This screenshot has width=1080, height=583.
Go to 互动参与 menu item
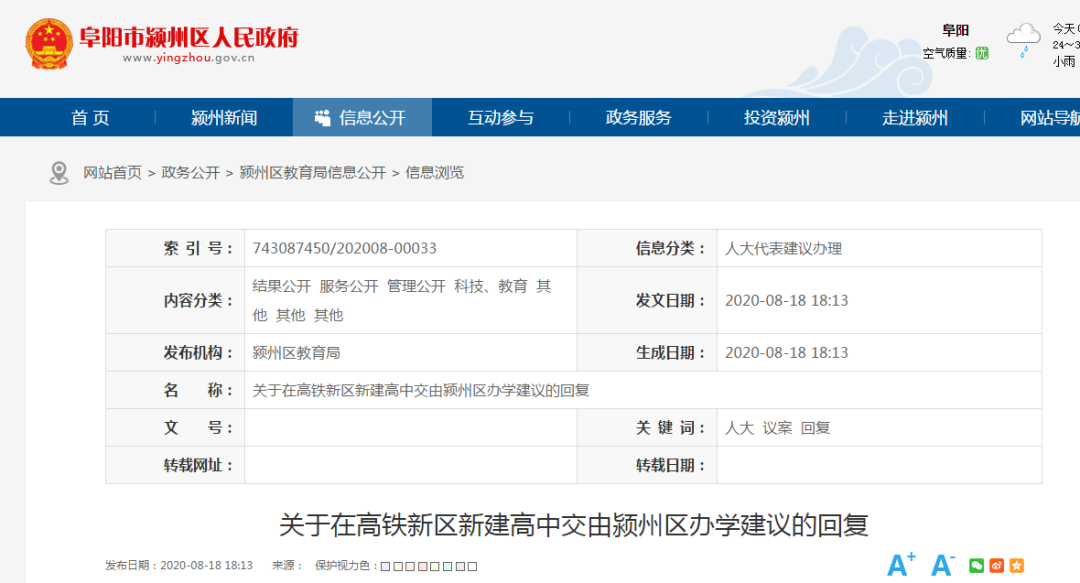(500, 118)
